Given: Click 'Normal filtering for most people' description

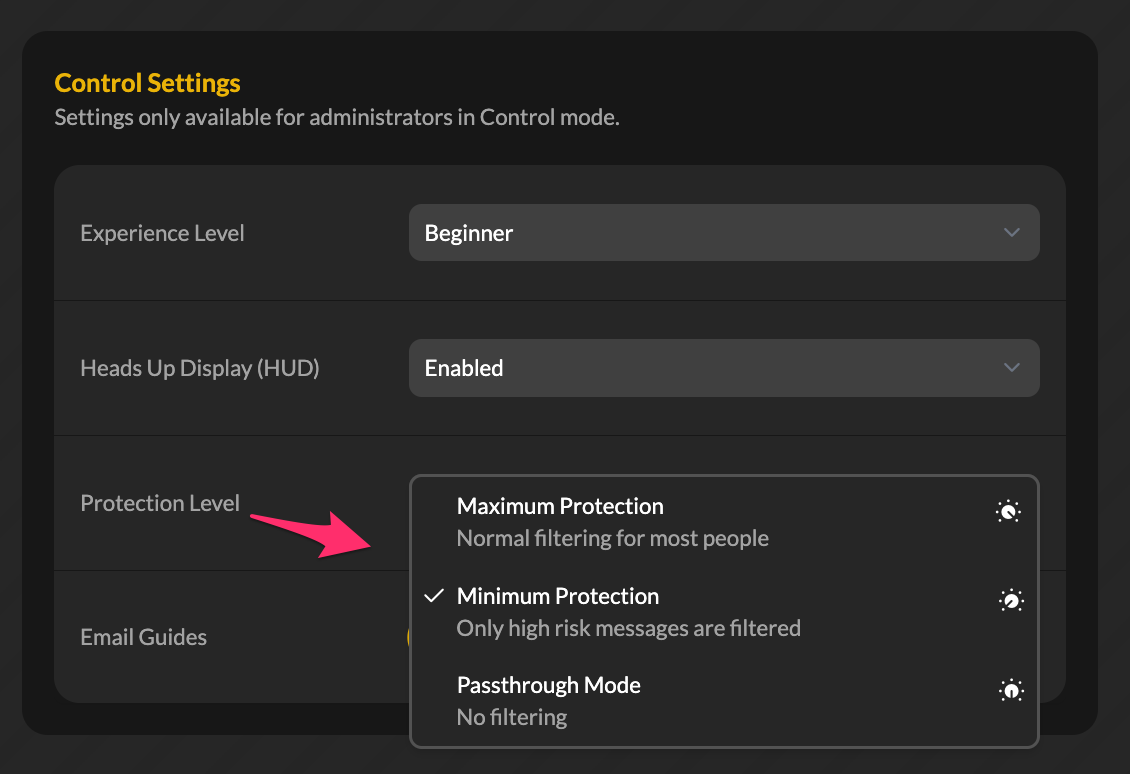Looking at the screenshot, I should click(x=613, y=538).
